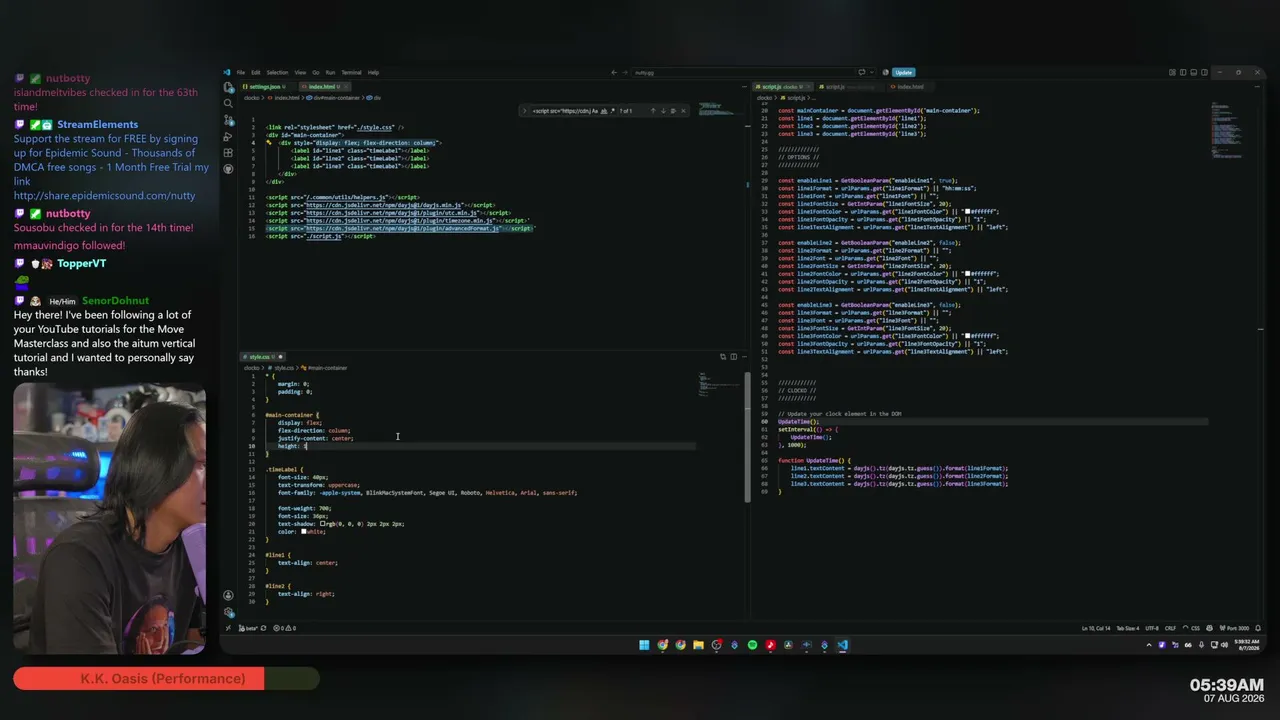This screenshot has height=720, width=1280.
Task: Open the Manage gear in the activity bar
Action: (x=229, y=612)
